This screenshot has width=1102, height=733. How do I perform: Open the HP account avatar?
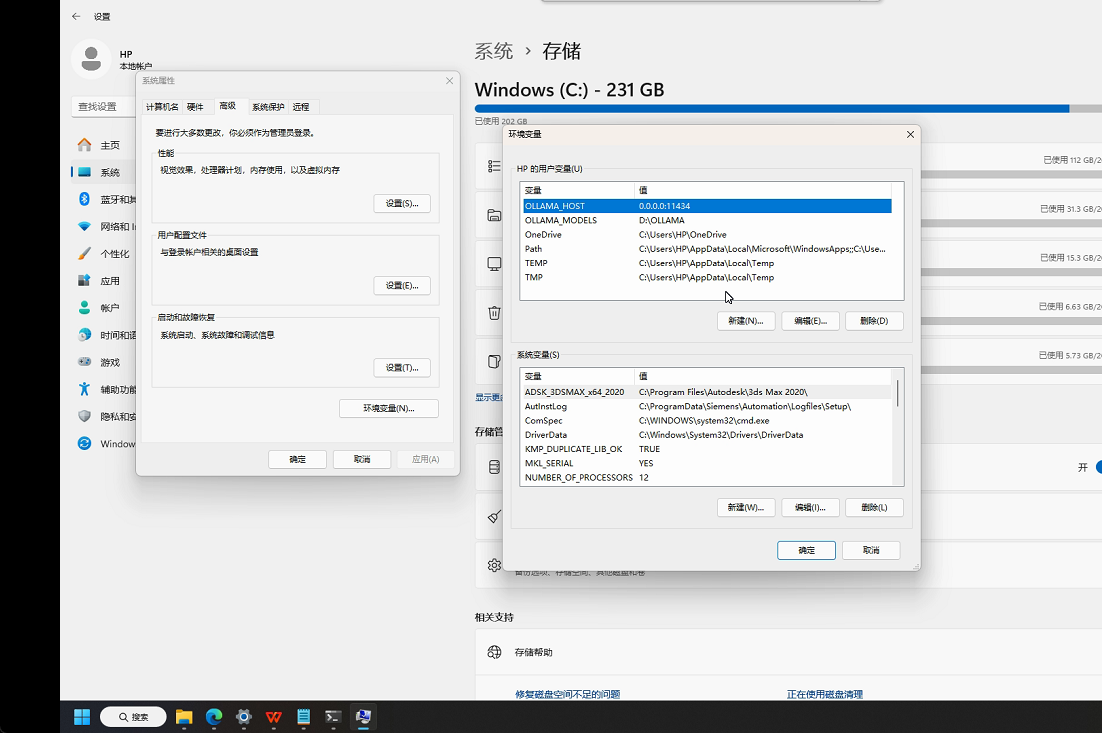tap(91, 59)
